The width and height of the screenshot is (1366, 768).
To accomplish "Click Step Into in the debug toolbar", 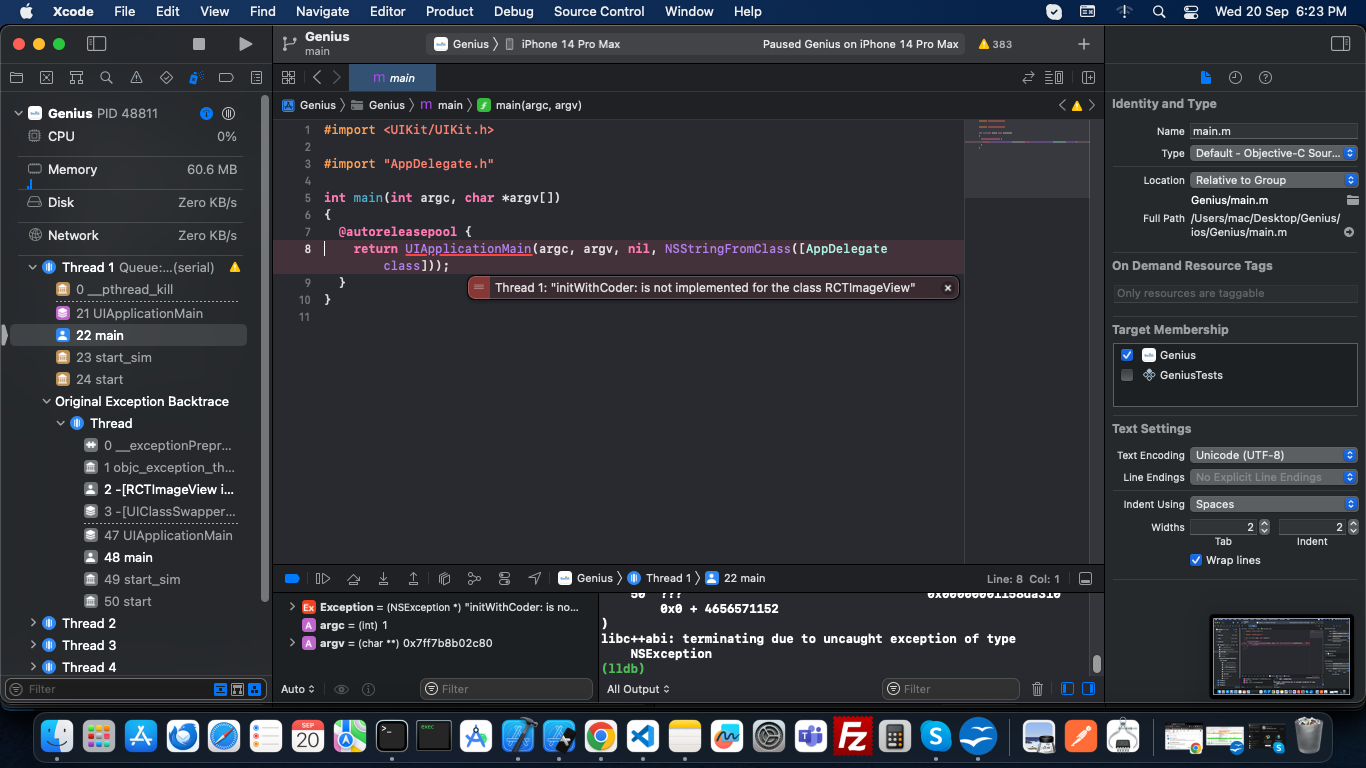I will [384, 578].
